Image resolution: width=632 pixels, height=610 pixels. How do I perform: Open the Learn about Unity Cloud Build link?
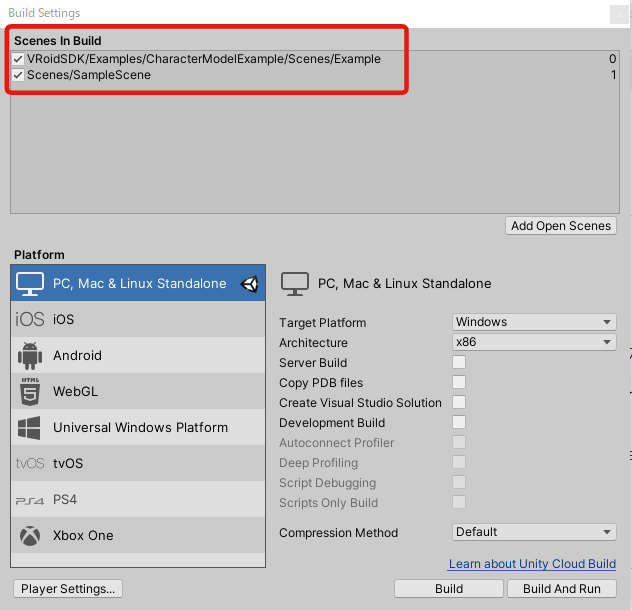click(x=532, y=564)
